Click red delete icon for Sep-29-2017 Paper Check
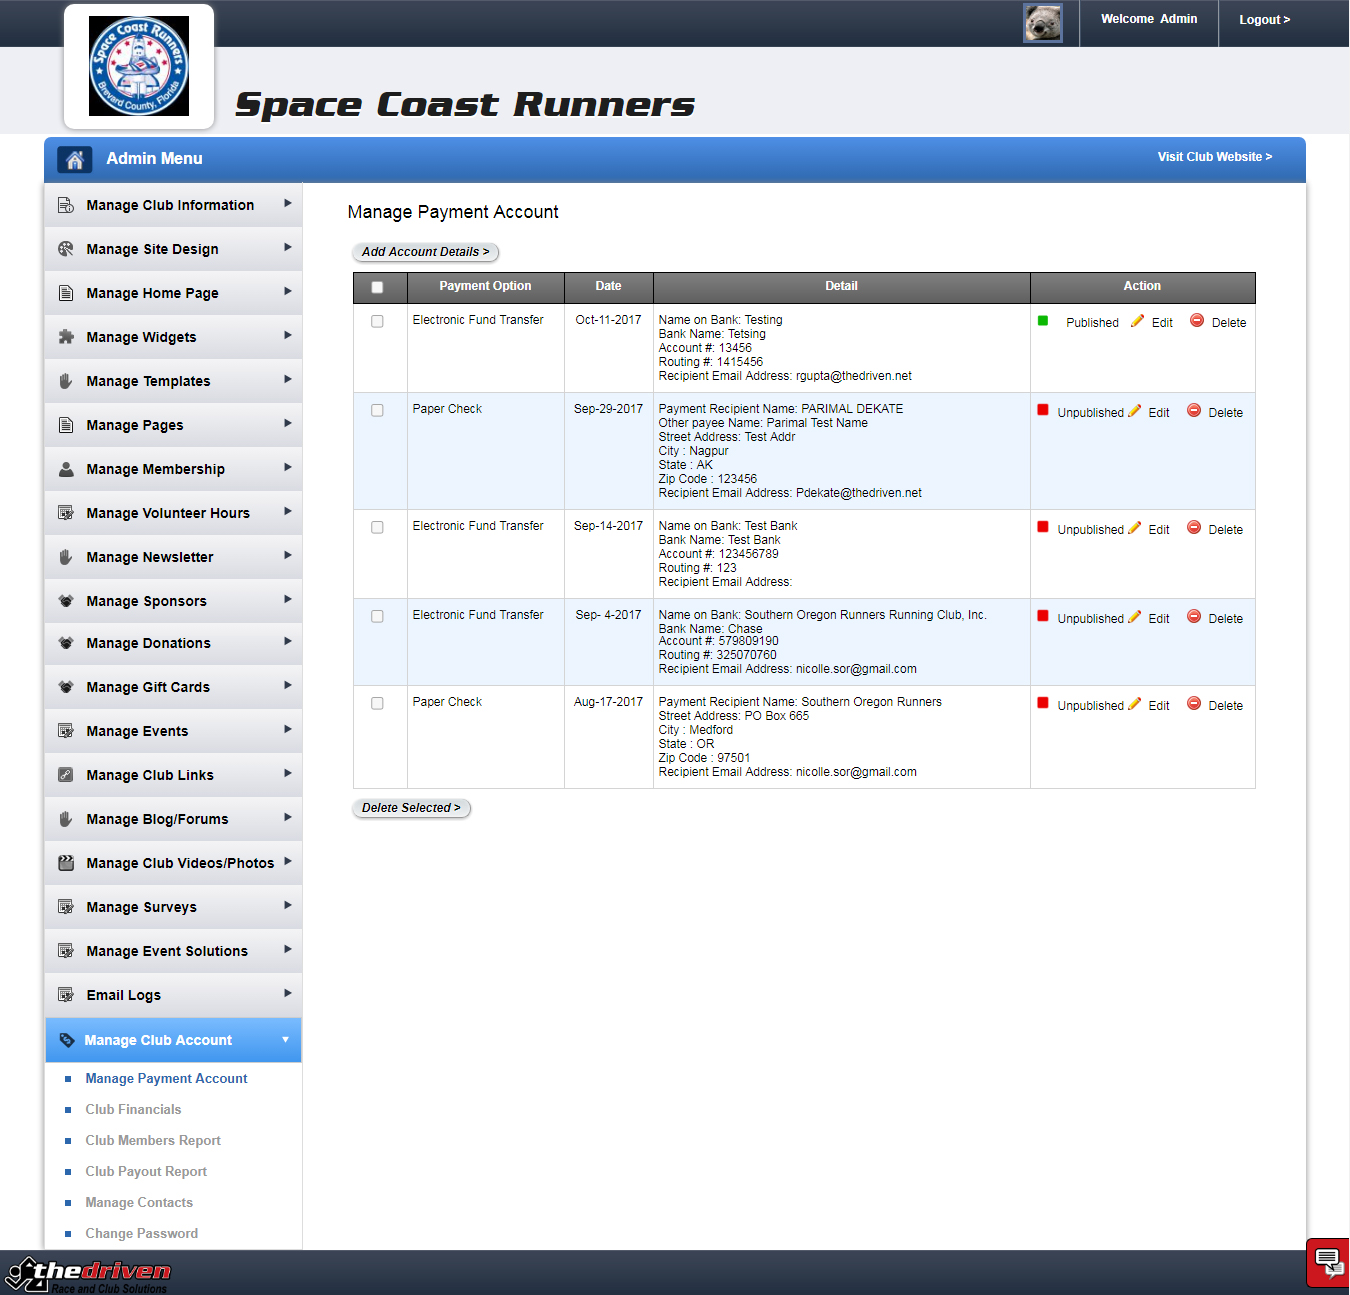The height and width of the screenshot is (1295, 1350). (1194, 410)
